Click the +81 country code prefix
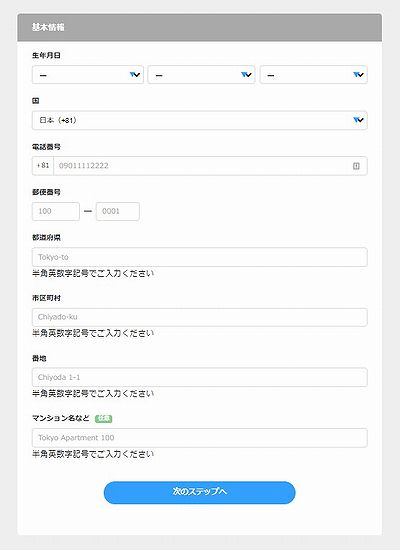 pos(43,166)
